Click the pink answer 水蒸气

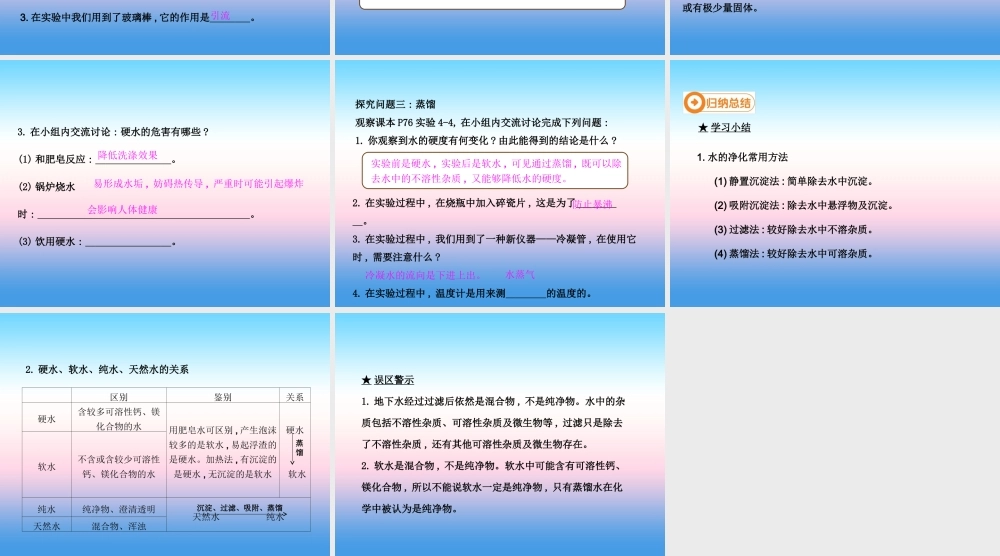tap(520, 274)
